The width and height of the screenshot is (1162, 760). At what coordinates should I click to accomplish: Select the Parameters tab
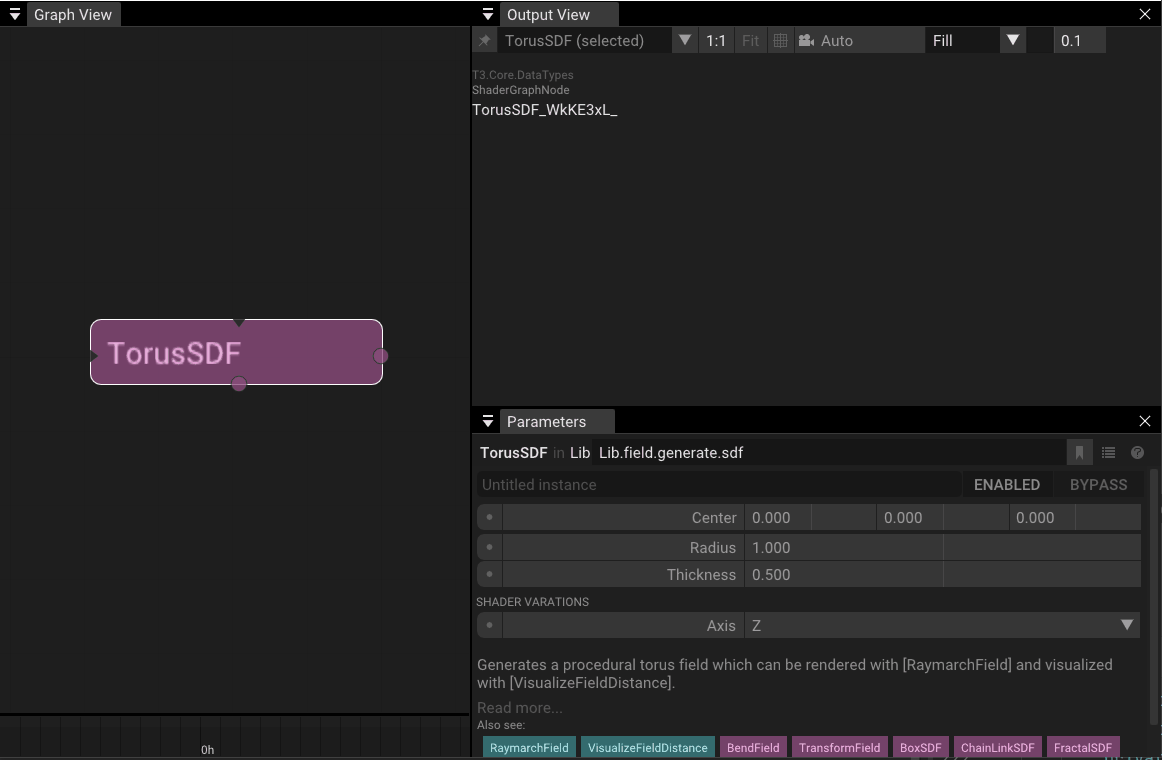point(546,422)
